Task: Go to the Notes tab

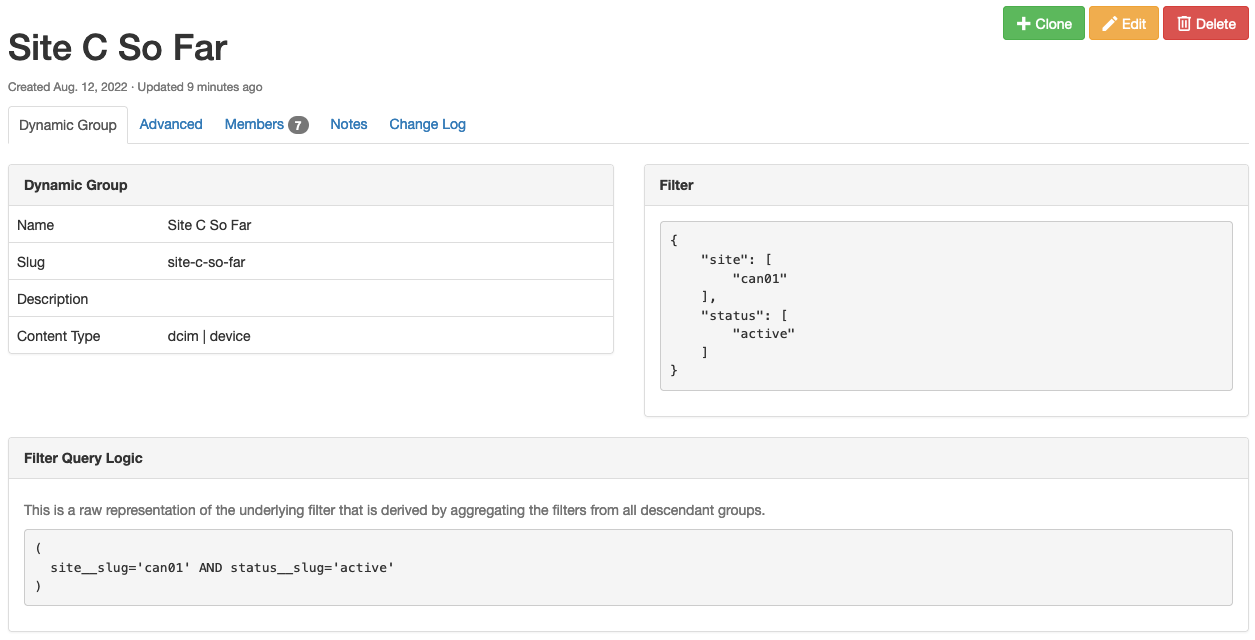Action: click(x=348, y=124)
